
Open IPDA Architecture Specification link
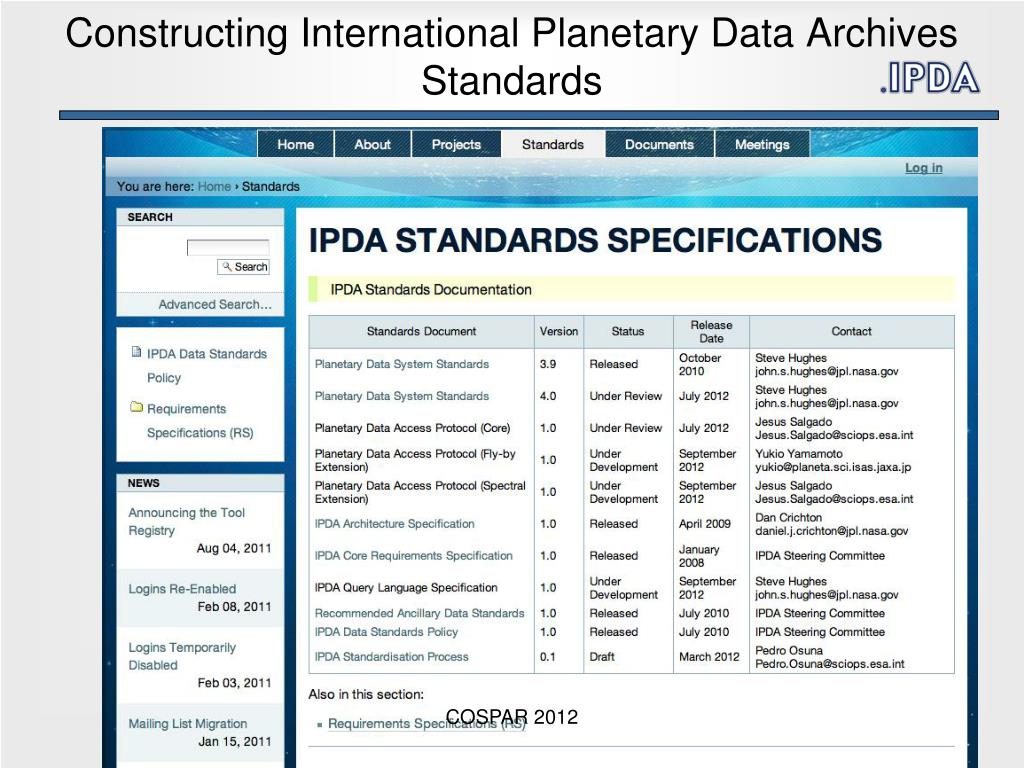click(x=394, y=524)
